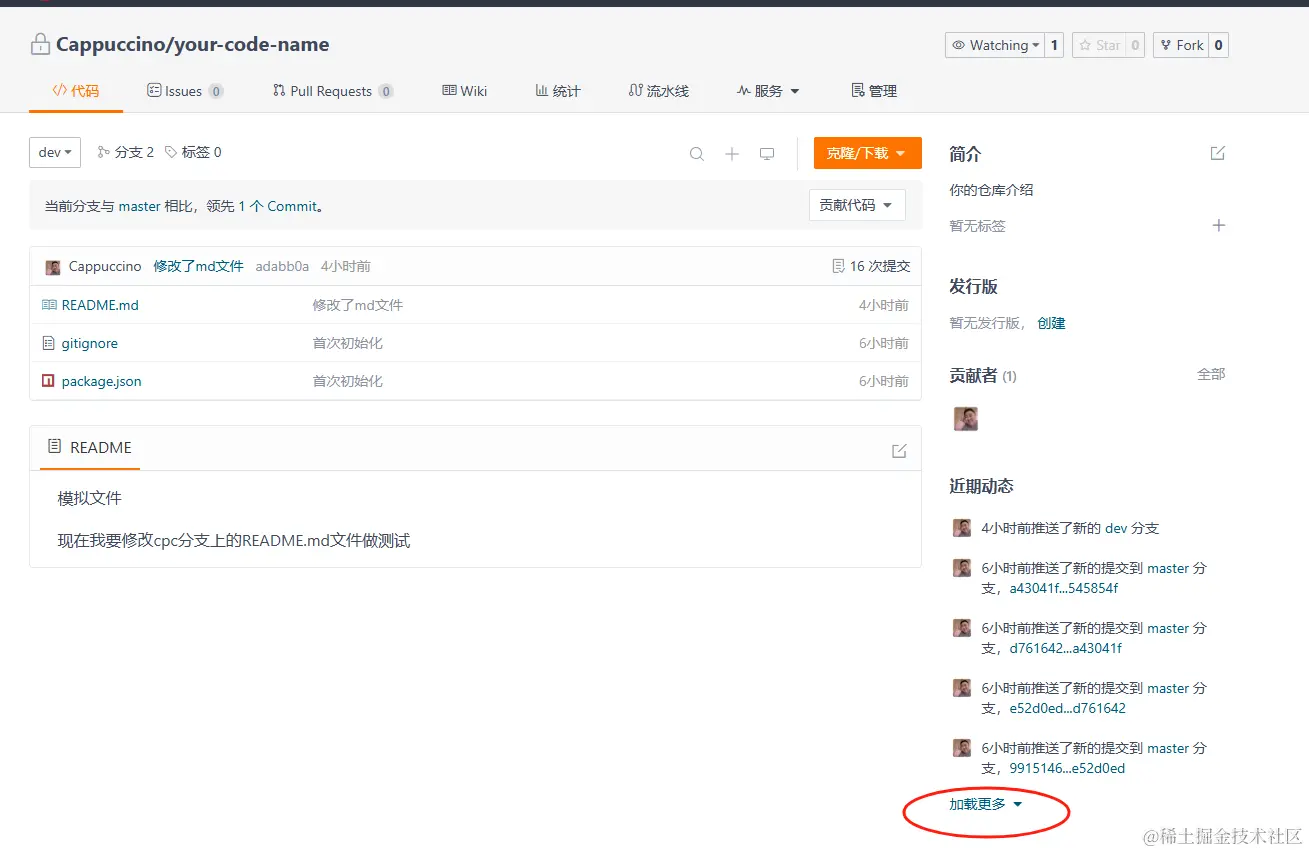This screenshot has width=1309, height=853.
Task: Click the Fork count of 0
Action: click(1219, 45)
